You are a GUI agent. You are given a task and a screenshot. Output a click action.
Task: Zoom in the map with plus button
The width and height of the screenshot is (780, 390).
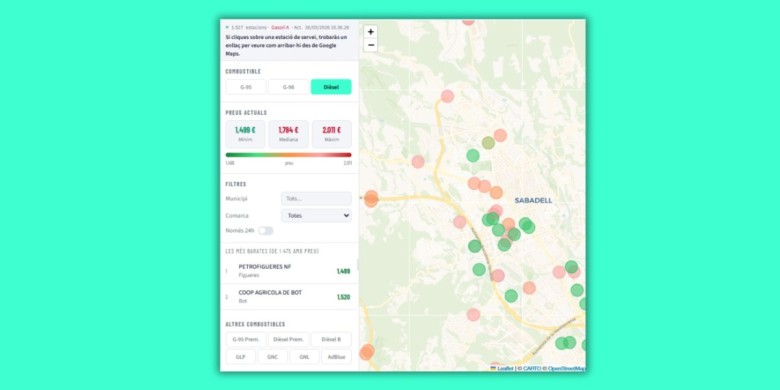[371, 32]
